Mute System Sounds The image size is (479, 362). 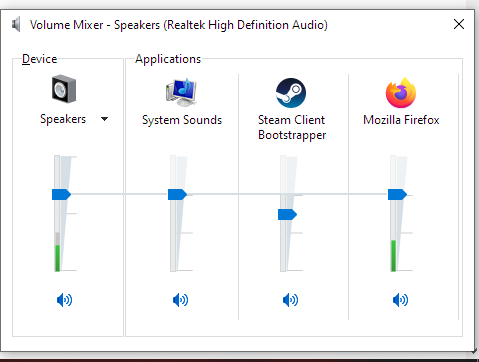(180, 300)
